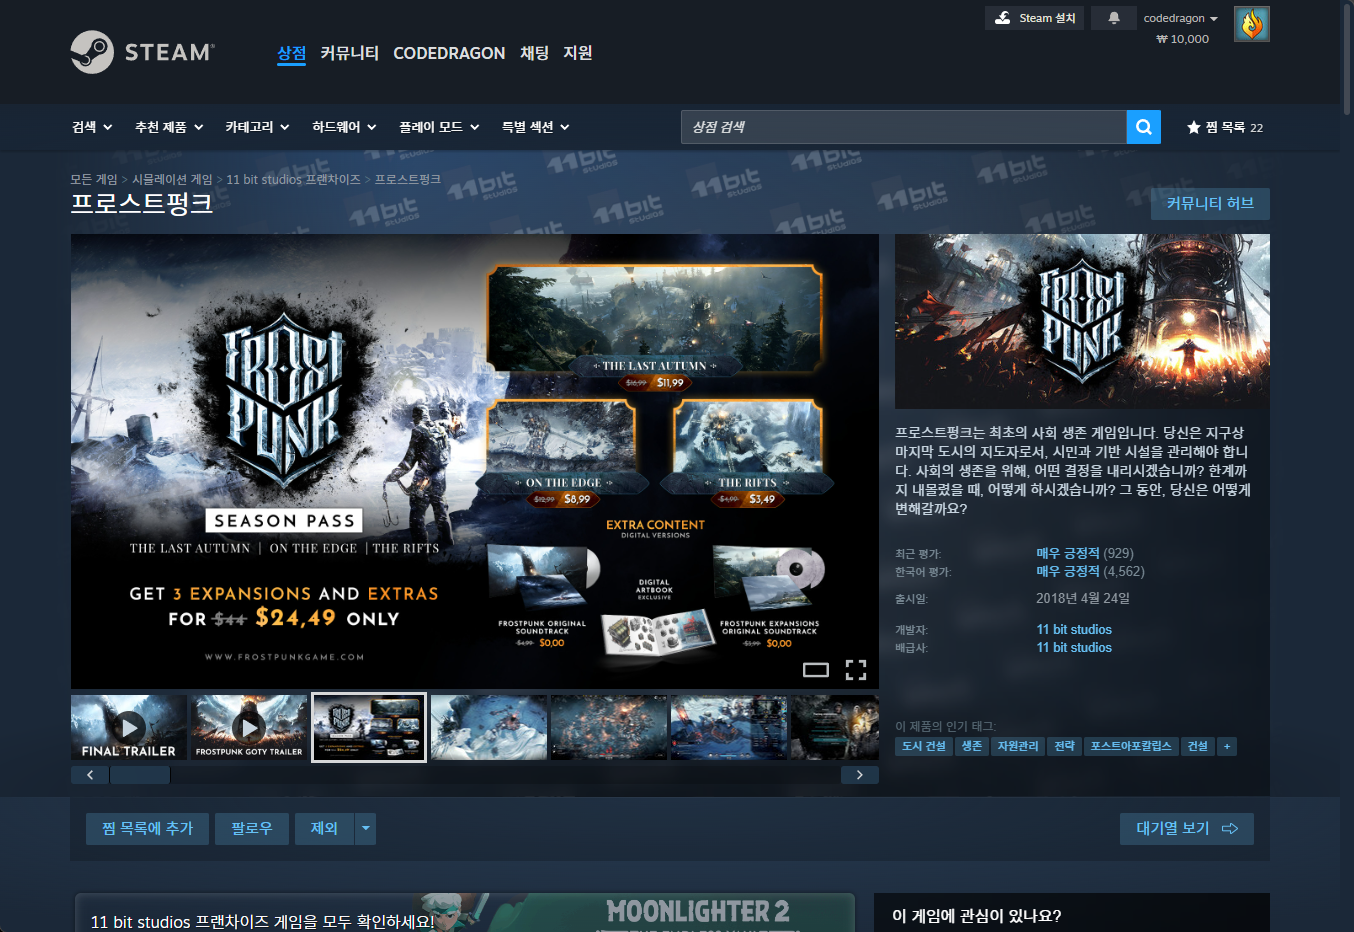Viewport: 1354px width, 932px height.
Task: Click the ₩ 10,000 wallet balance
Action: click(x=1182, y=39)
